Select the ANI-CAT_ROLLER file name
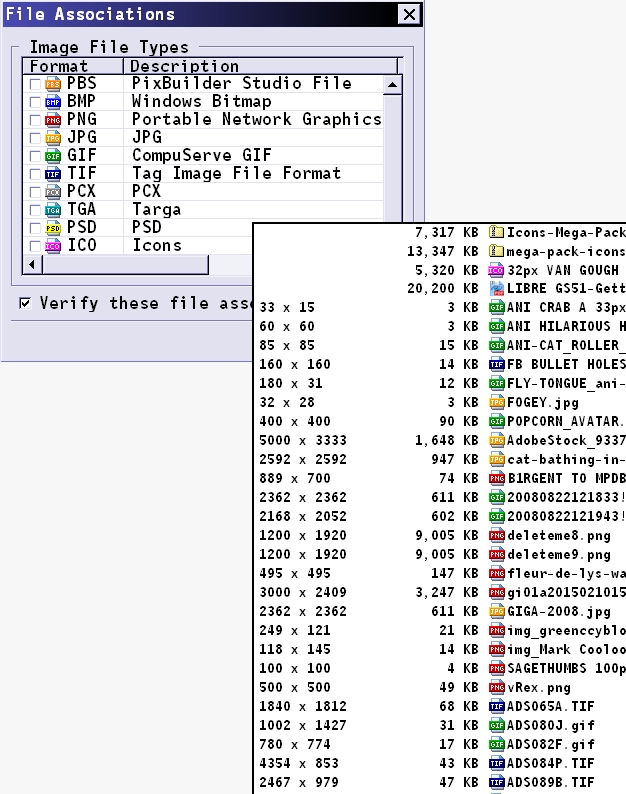626x794 pixels. pos(566,346)
